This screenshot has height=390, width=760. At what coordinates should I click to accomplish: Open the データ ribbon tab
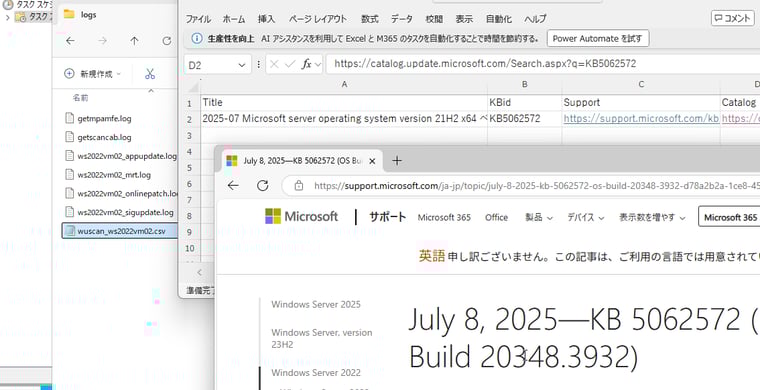[402, 19]
